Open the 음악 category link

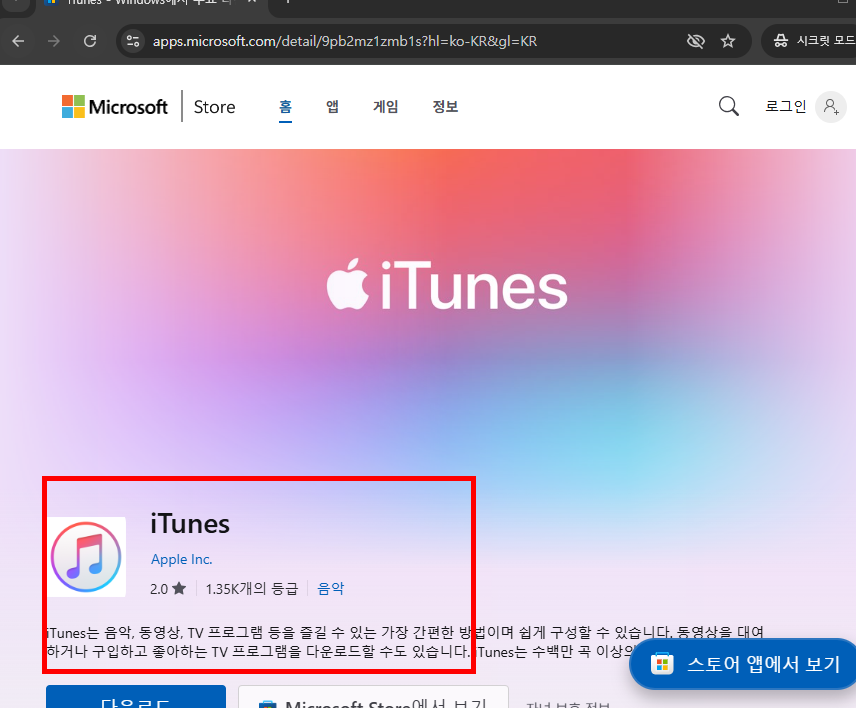tap(330, 588)
